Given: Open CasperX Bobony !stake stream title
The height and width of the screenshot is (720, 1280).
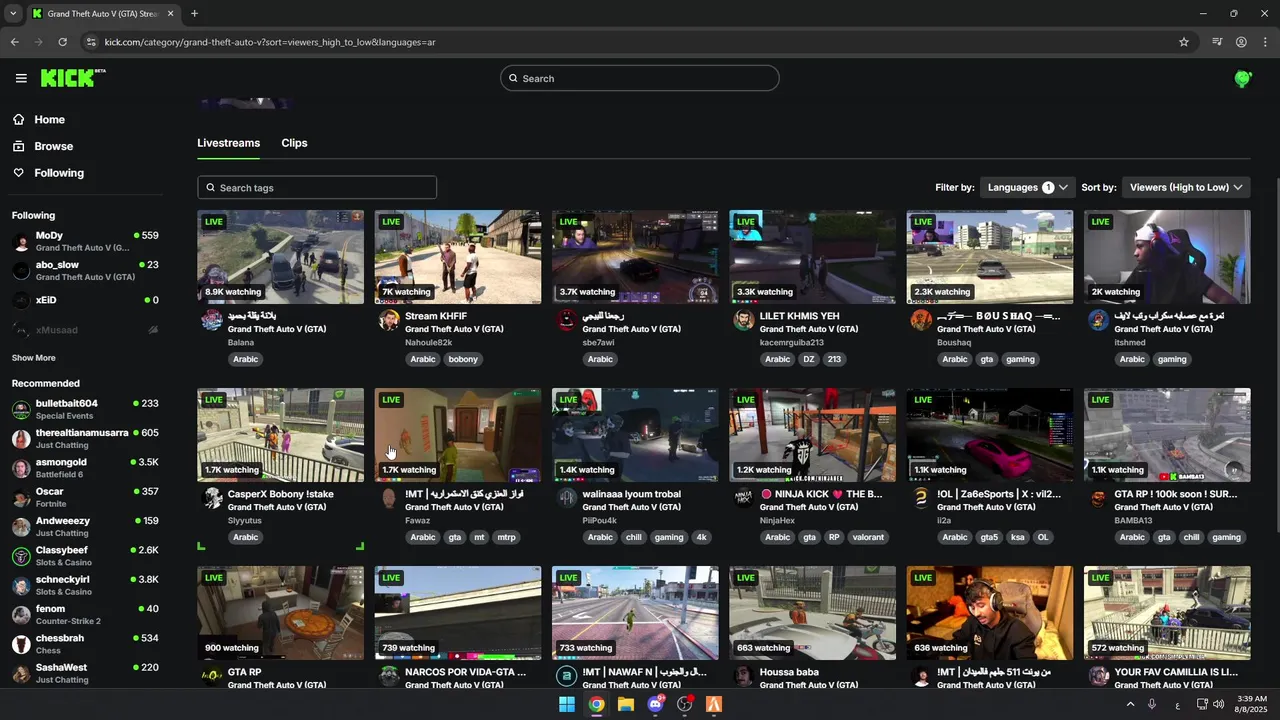Looking at the screenshot, I should pyautogui.click(x=281, y=494).
